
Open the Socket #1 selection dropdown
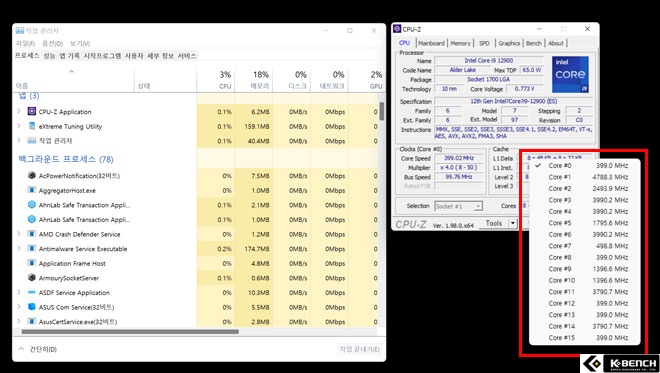[478, 206]
